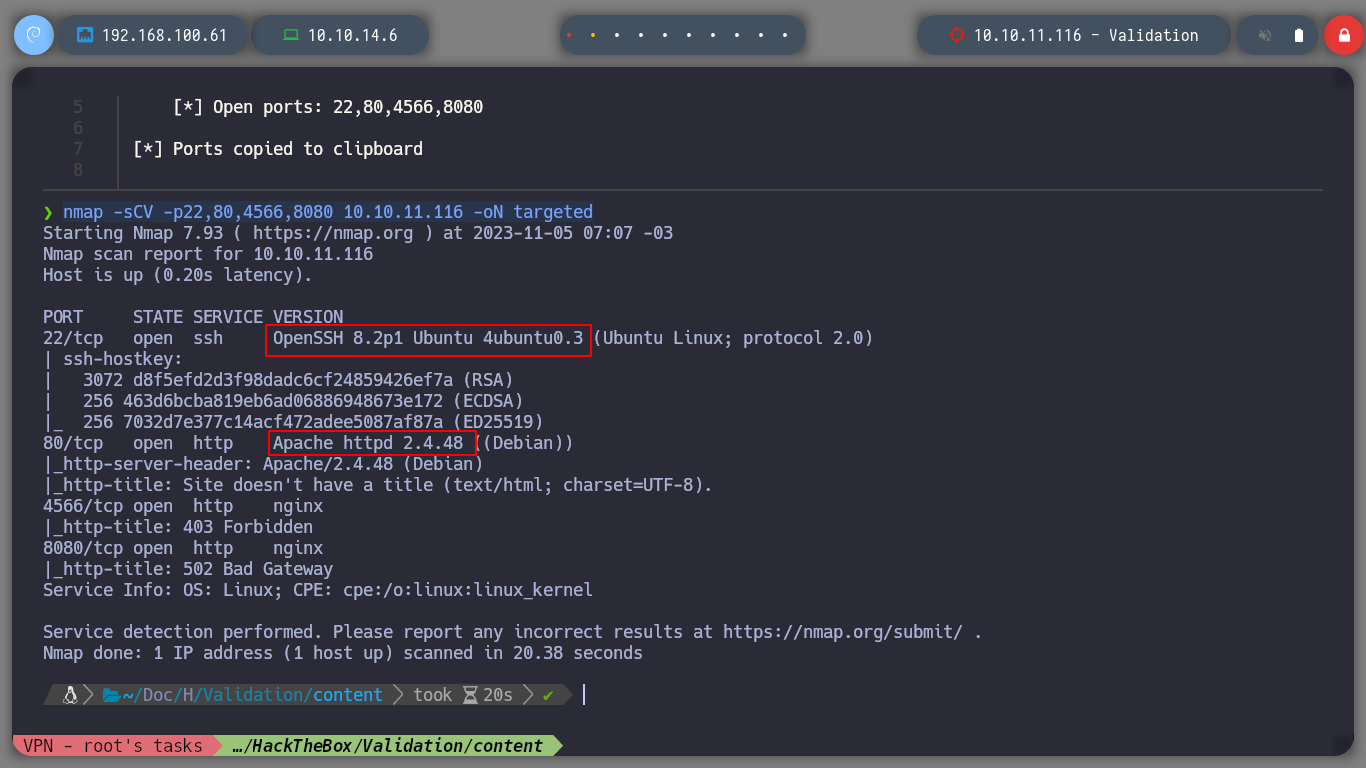
Task: Click the "10.10.11.116 - Validation" target module
Action: click(x=1073, y=35)
